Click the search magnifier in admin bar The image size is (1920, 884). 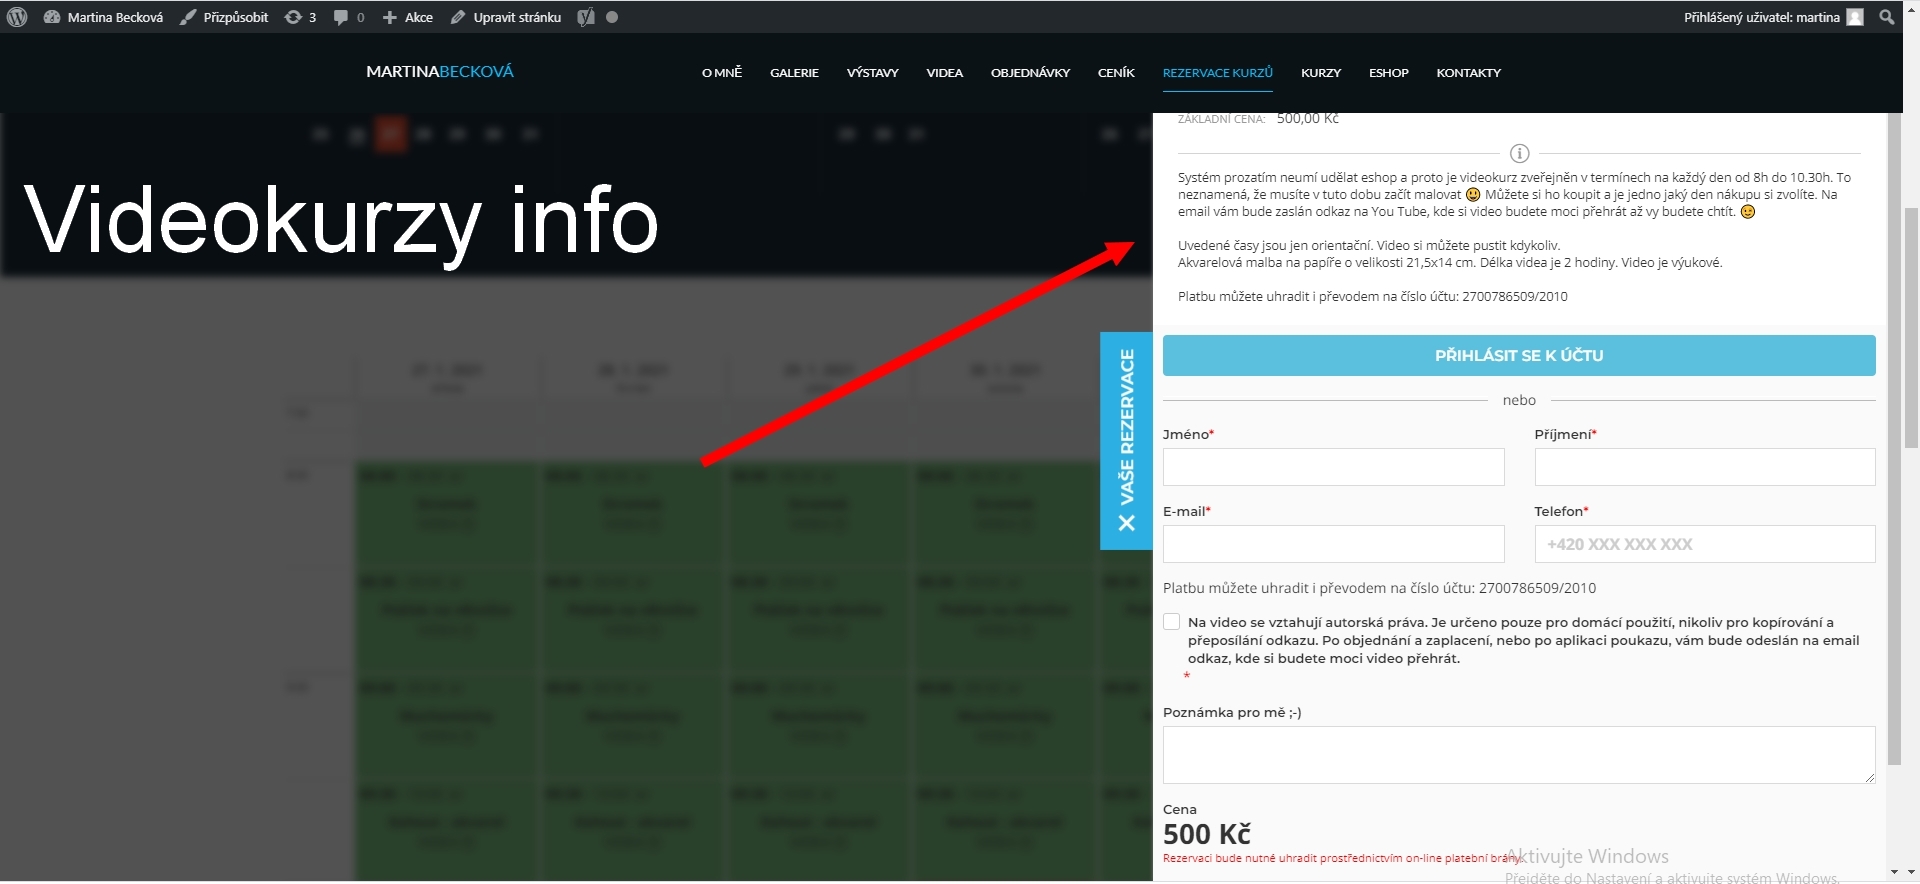(1887, 17)
